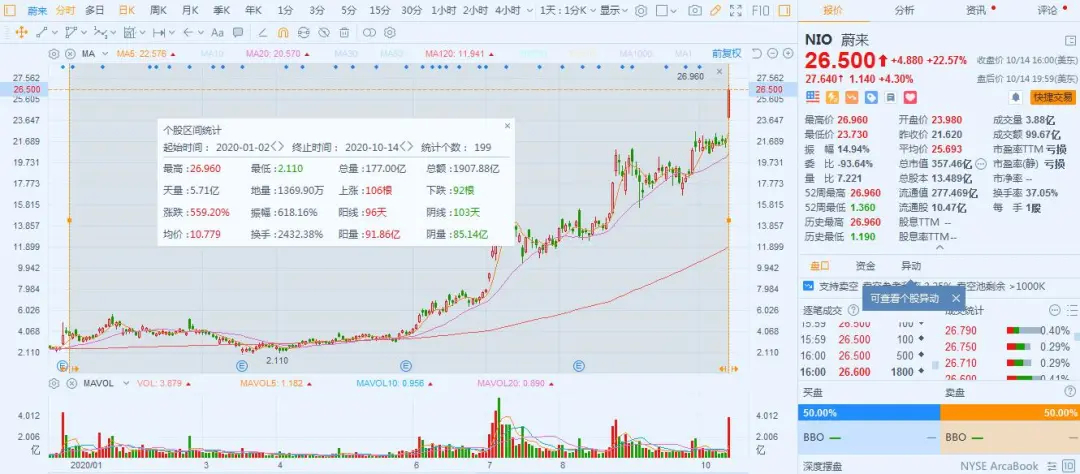
Task: Open the layout square dropdown
Action: point(665,10)
